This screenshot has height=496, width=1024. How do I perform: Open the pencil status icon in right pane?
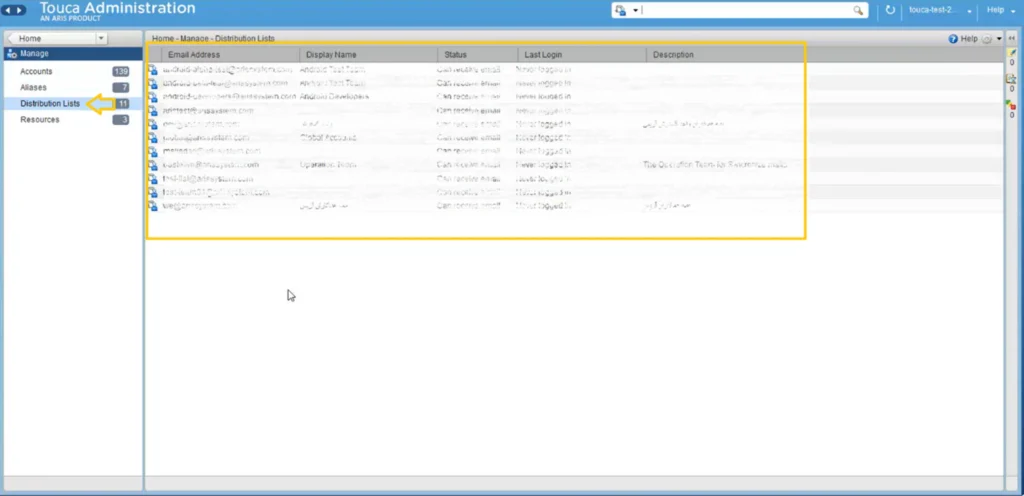(1012, 53)
